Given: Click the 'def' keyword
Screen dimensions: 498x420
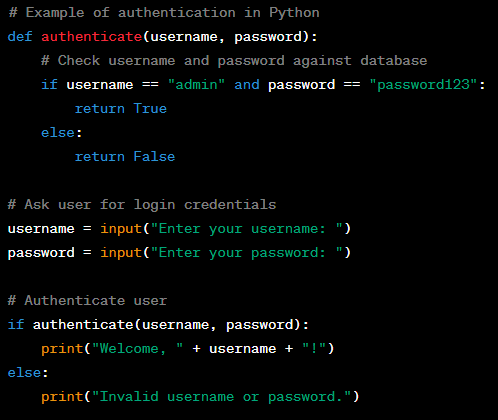Looking at the screenshot, I should (x=20, y=36).
